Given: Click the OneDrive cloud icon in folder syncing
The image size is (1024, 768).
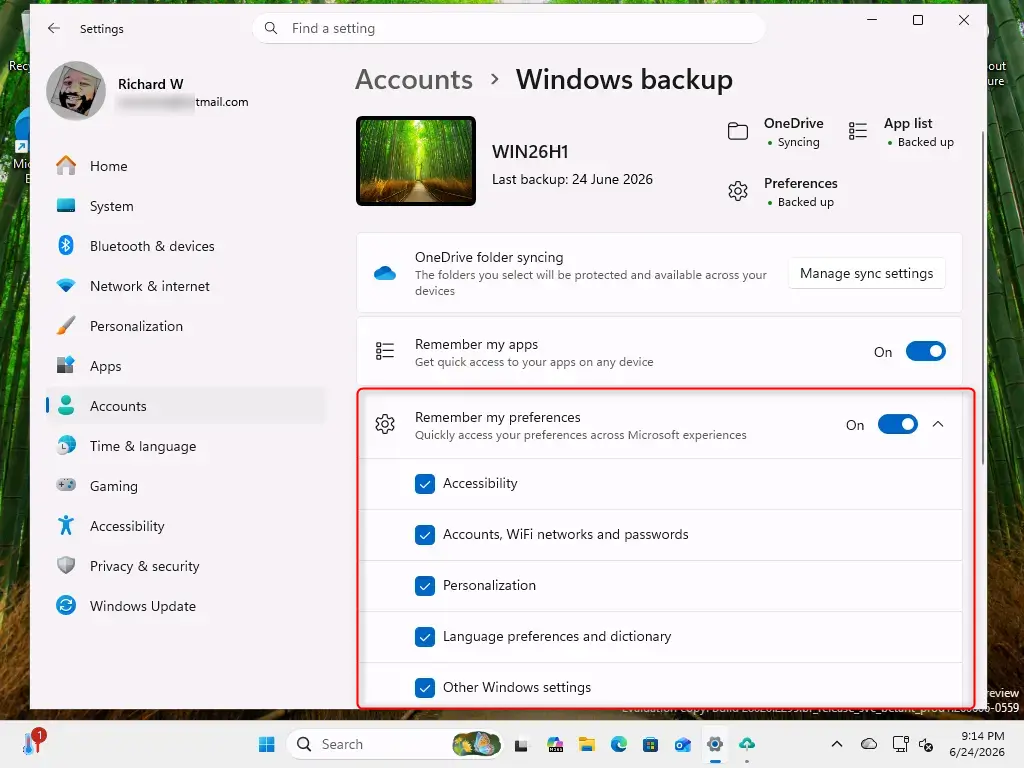Looking at the screenshot, I should [x=385, y=273].
